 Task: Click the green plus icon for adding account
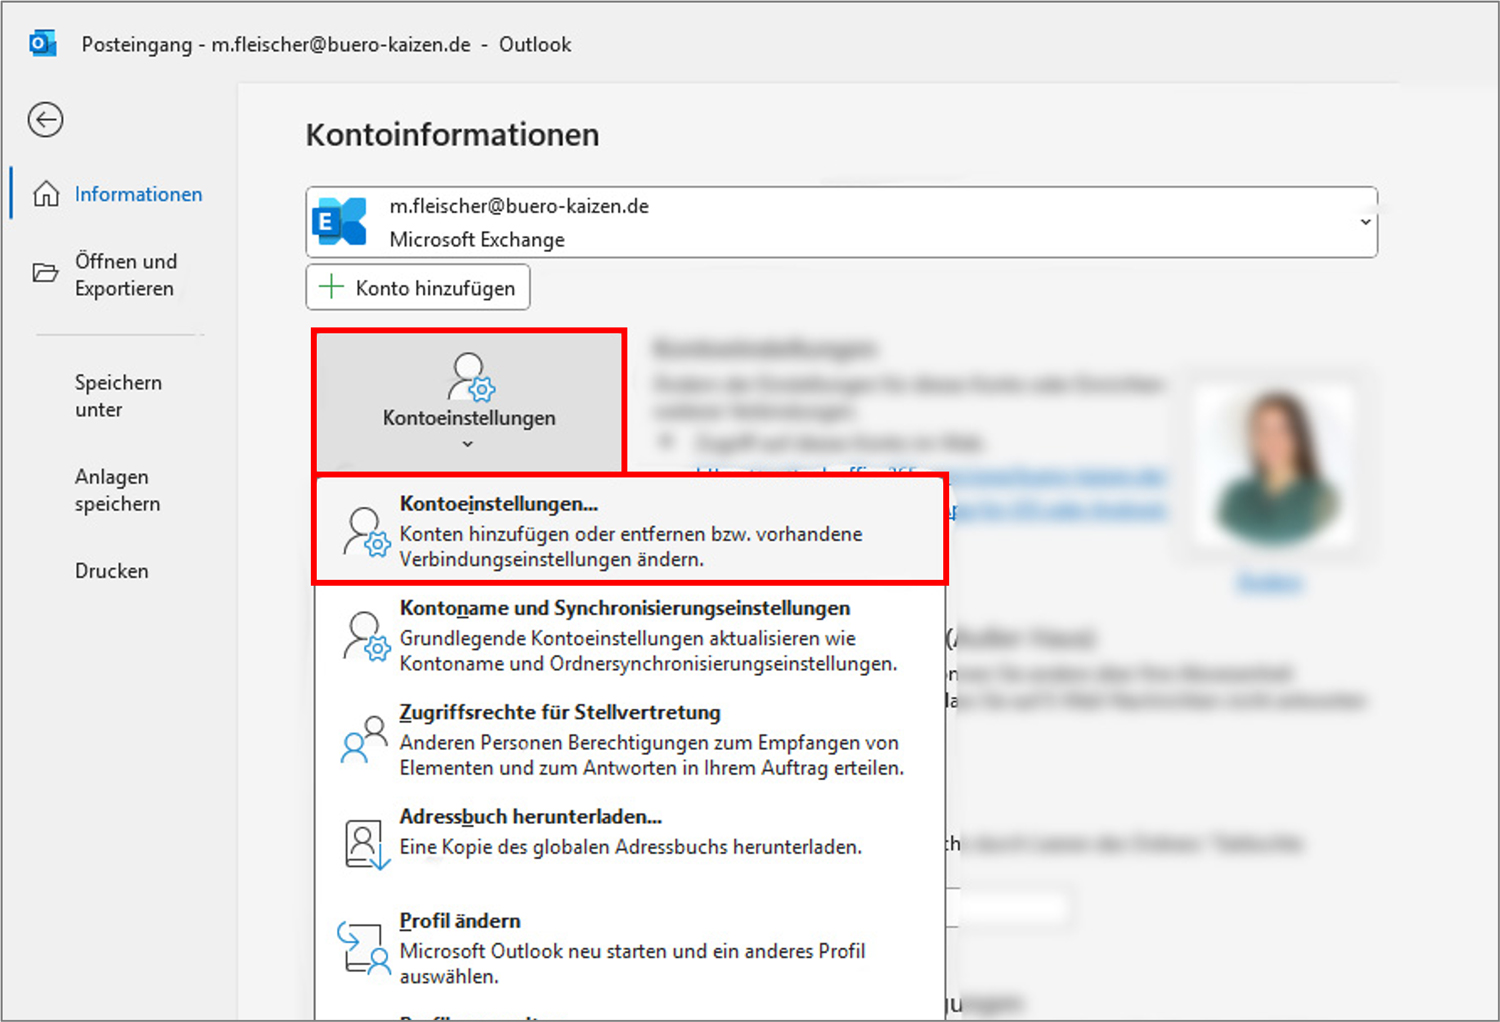point(331,288)
